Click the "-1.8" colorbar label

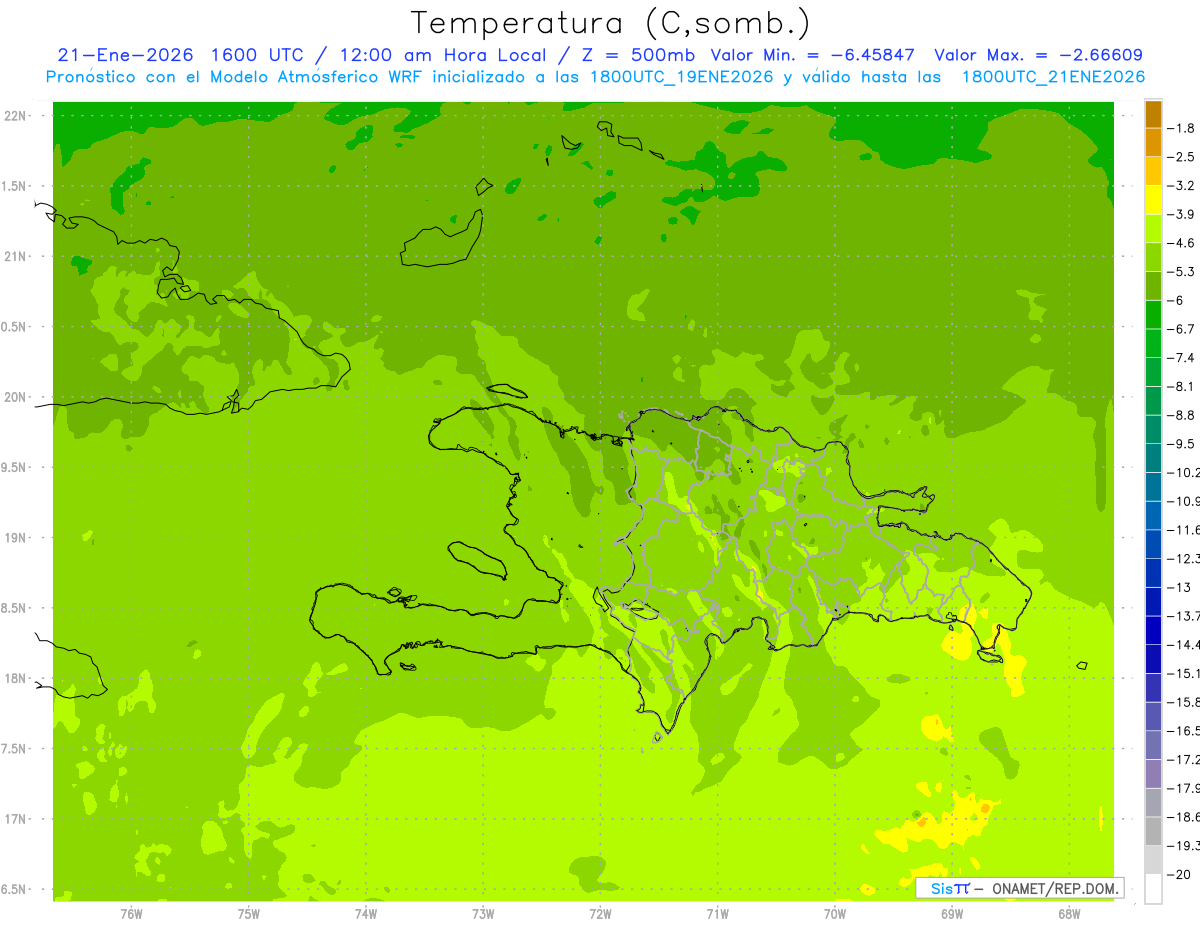(1181, 128)
